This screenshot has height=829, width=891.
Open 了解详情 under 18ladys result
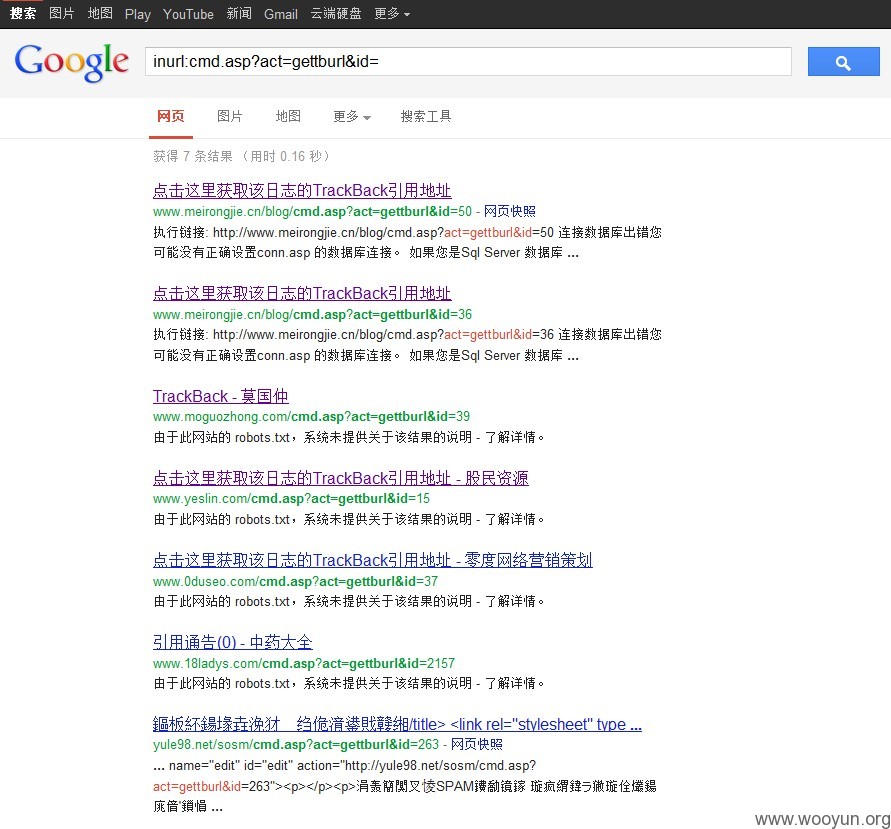(x=510, y=682)
